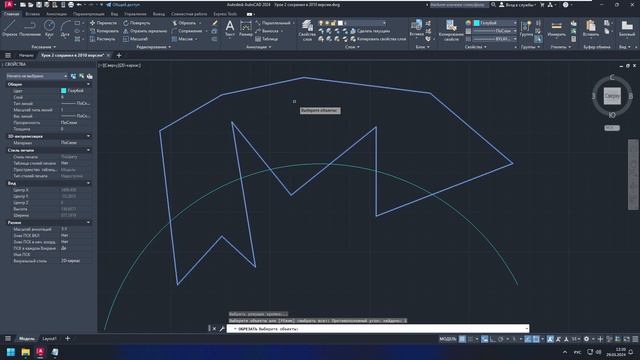This screenshot has width=640, height=360.
Task: Add a new drawing tab with plus button
Action: (119, 55)
